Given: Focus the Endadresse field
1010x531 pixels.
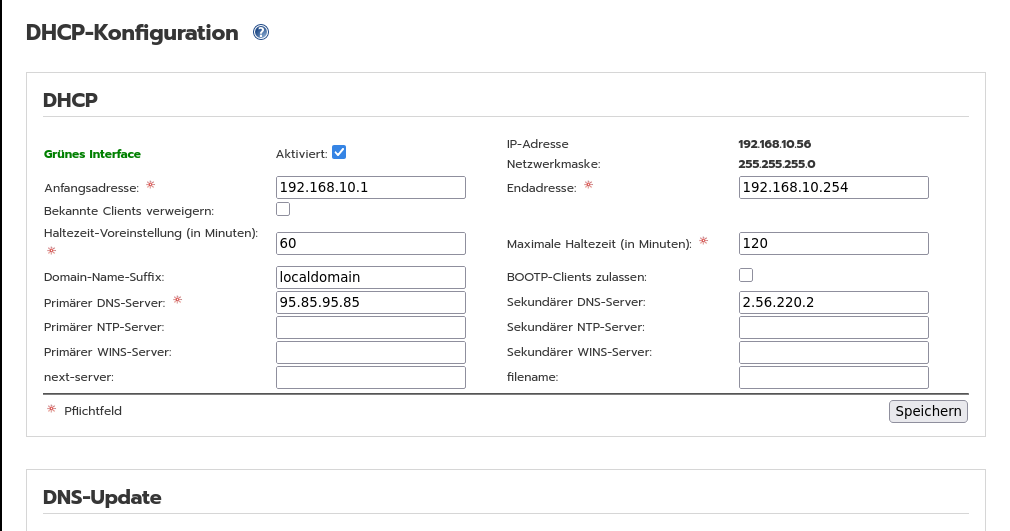Looking at the screenshot, I should [833, 187].
